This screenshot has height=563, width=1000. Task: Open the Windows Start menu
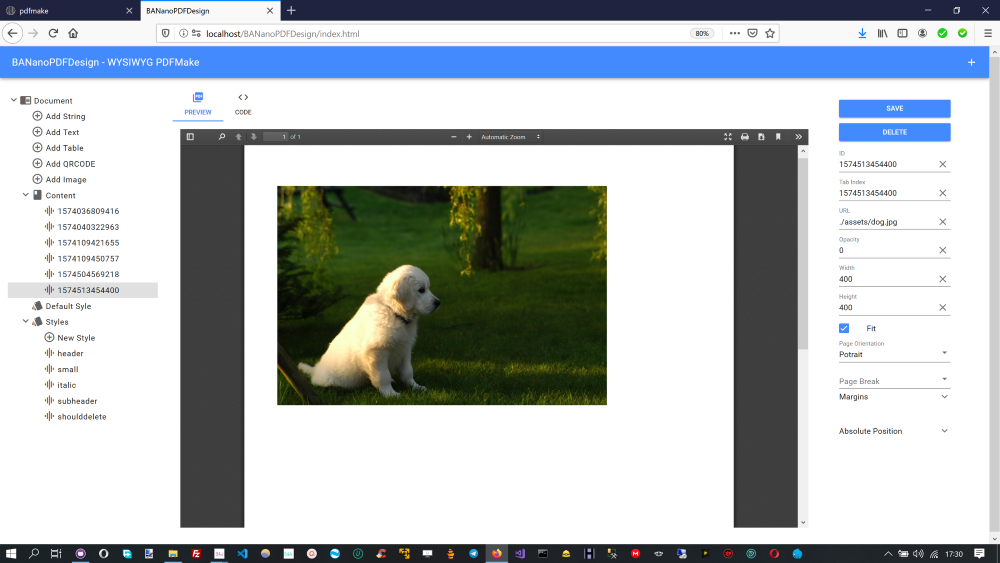click(11, 553)
